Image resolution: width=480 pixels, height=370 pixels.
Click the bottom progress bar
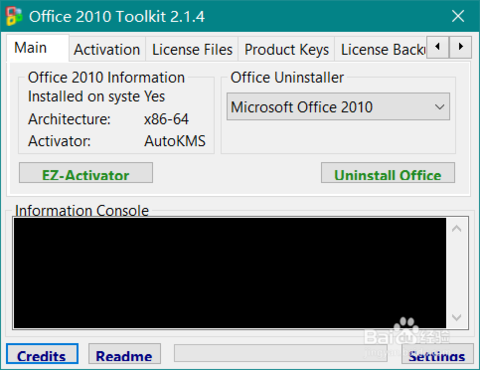coord(281,353)
